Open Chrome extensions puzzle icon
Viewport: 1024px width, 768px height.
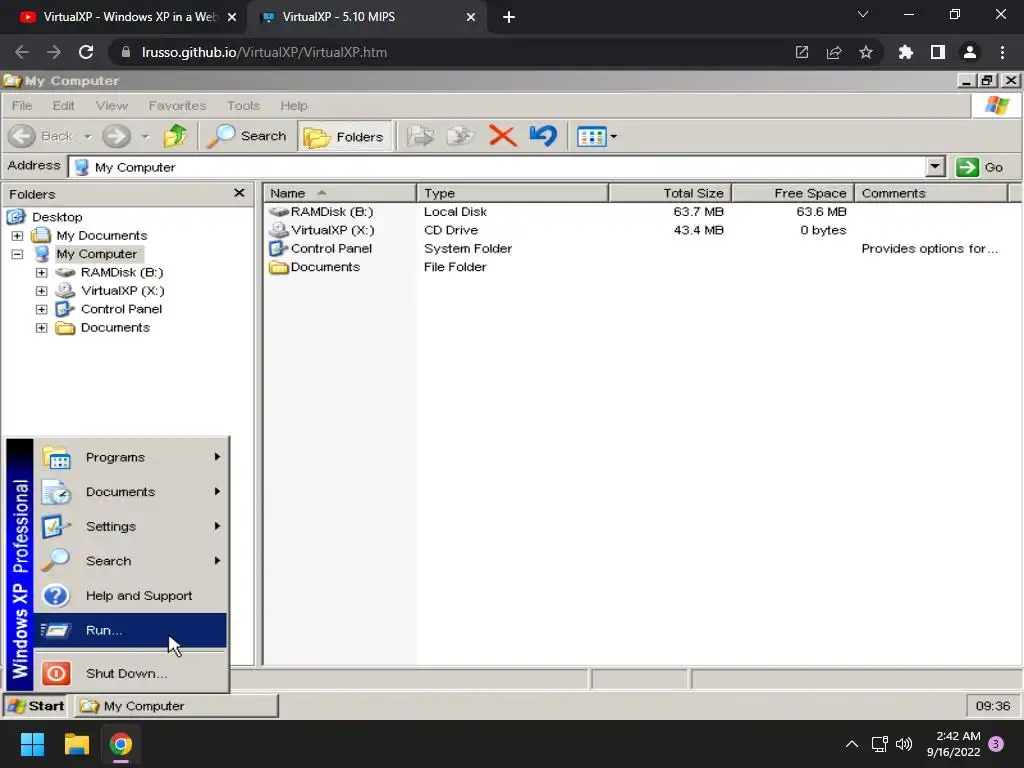point(905,52)
